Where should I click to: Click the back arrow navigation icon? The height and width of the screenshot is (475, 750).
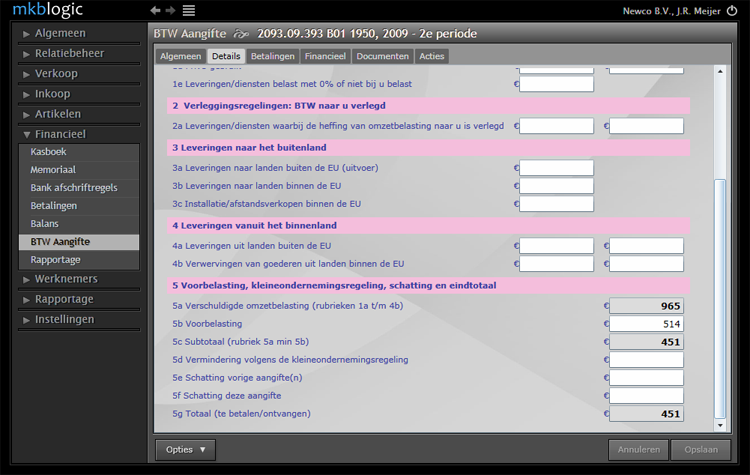155,10
